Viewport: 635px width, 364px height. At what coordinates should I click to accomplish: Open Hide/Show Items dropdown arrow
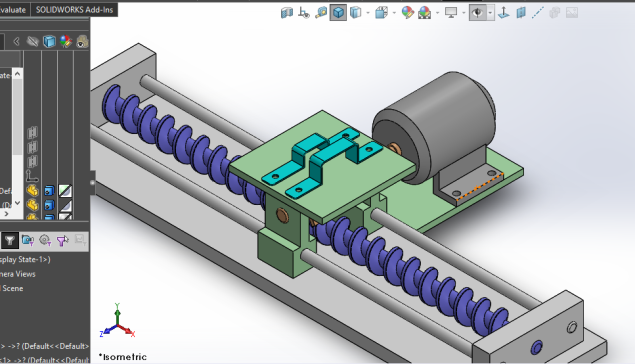(x=490, y=13)
